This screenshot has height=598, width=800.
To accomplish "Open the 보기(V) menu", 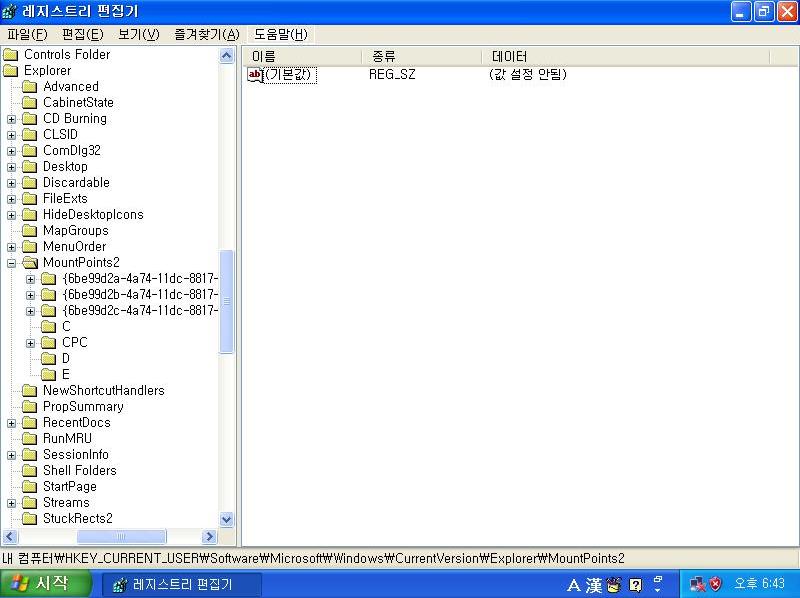I will [138, 35].
